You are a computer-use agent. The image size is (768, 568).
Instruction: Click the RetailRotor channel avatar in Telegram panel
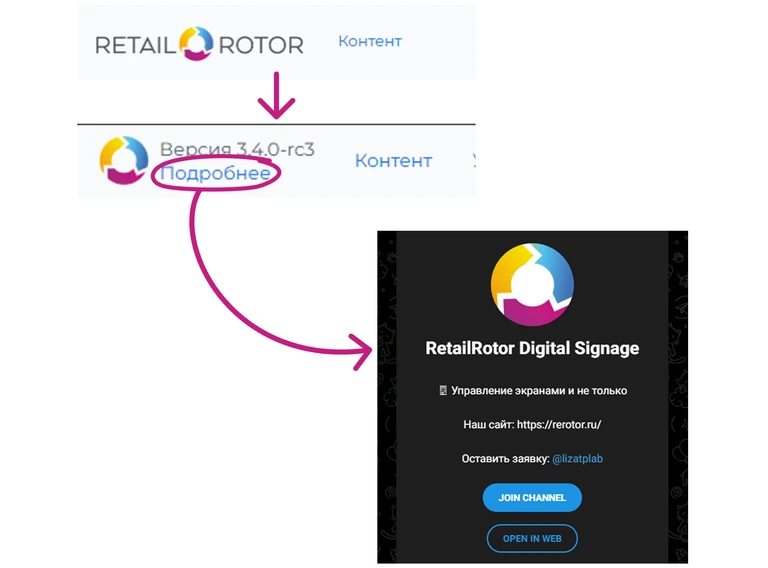(x=532, y=284)
